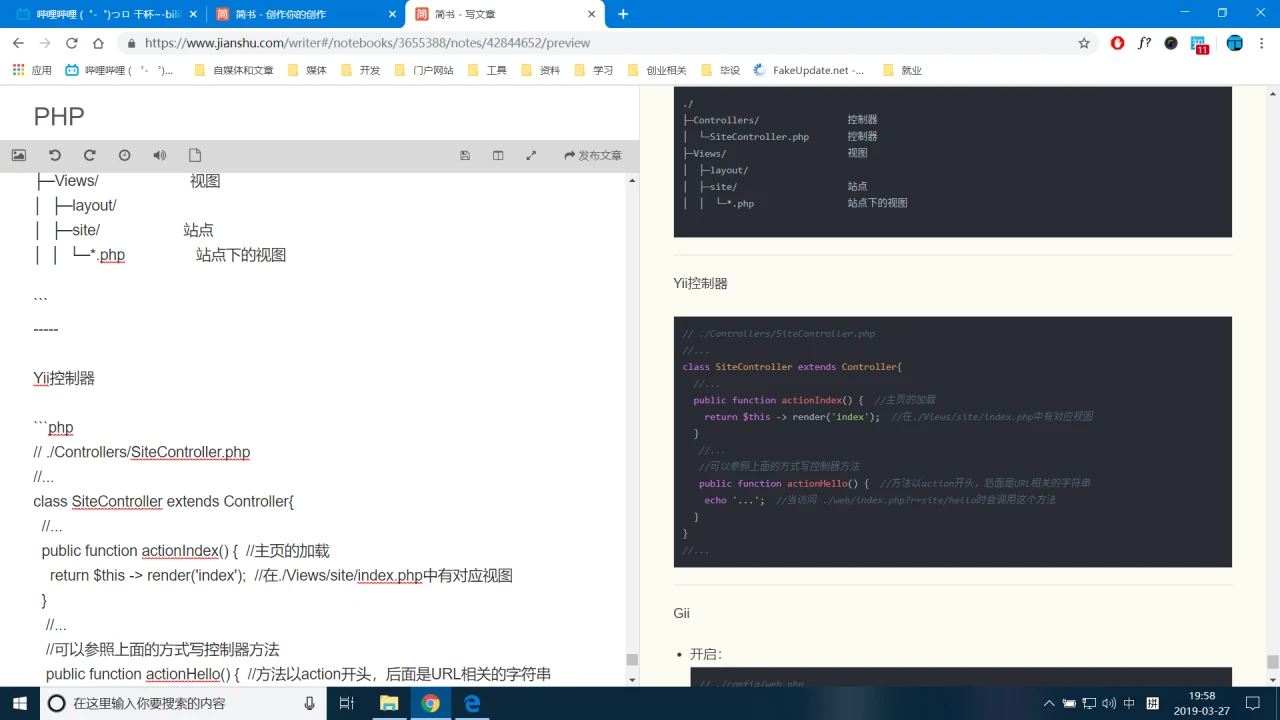View site info via the padlock icon

131,43
